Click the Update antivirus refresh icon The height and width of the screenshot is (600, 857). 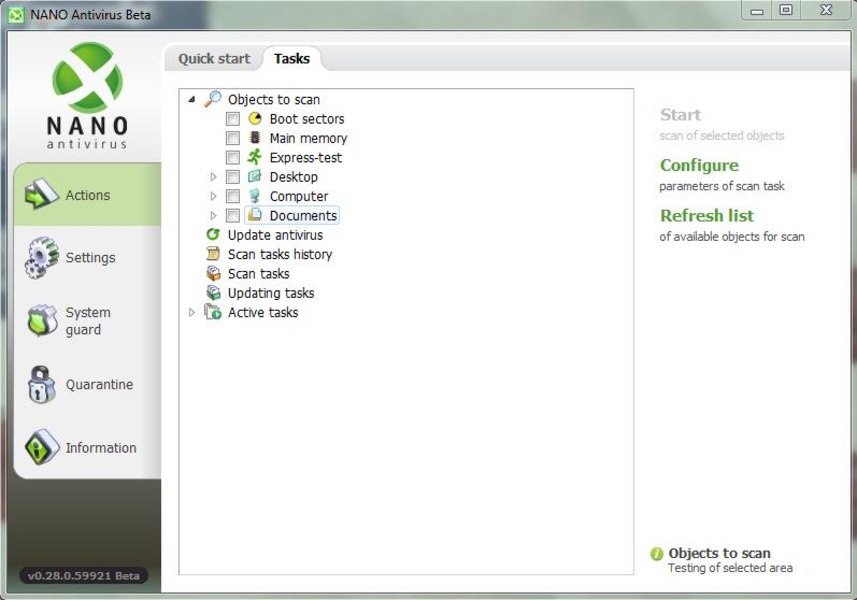point(213,234)
